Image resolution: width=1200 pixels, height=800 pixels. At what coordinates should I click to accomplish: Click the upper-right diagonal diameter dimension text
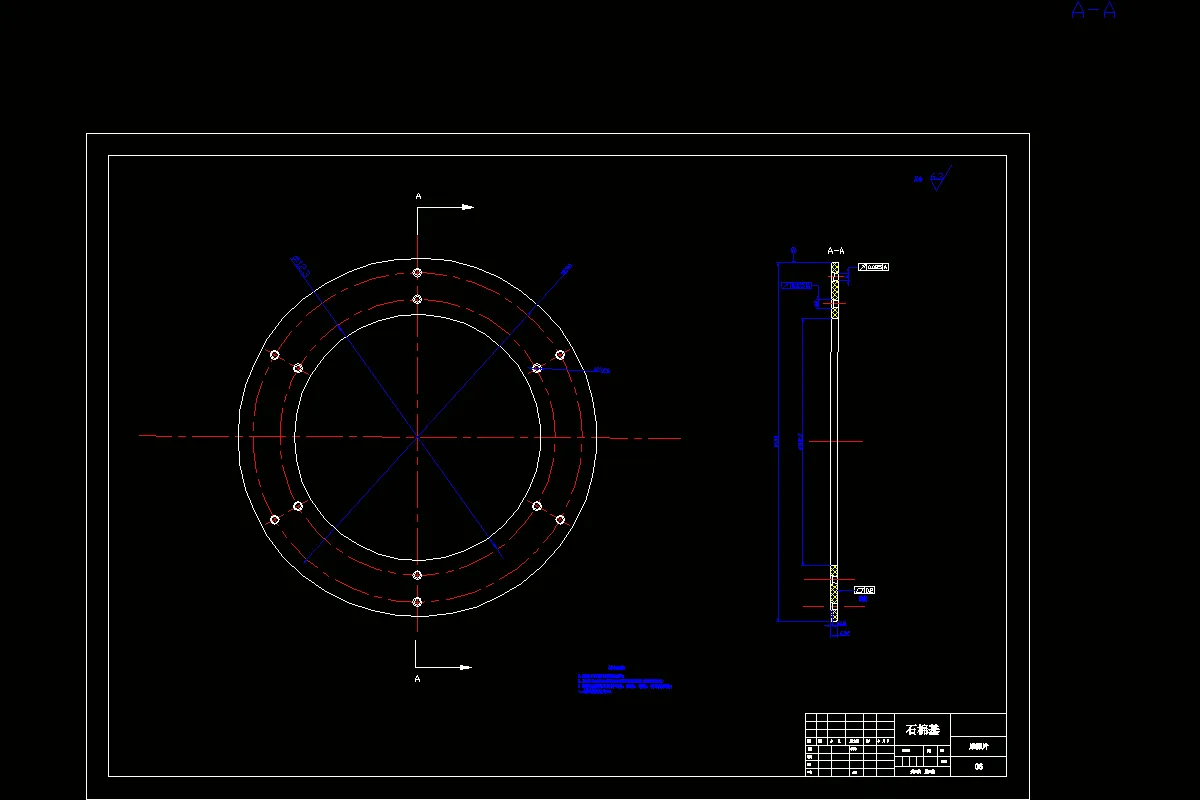point(565,269)
